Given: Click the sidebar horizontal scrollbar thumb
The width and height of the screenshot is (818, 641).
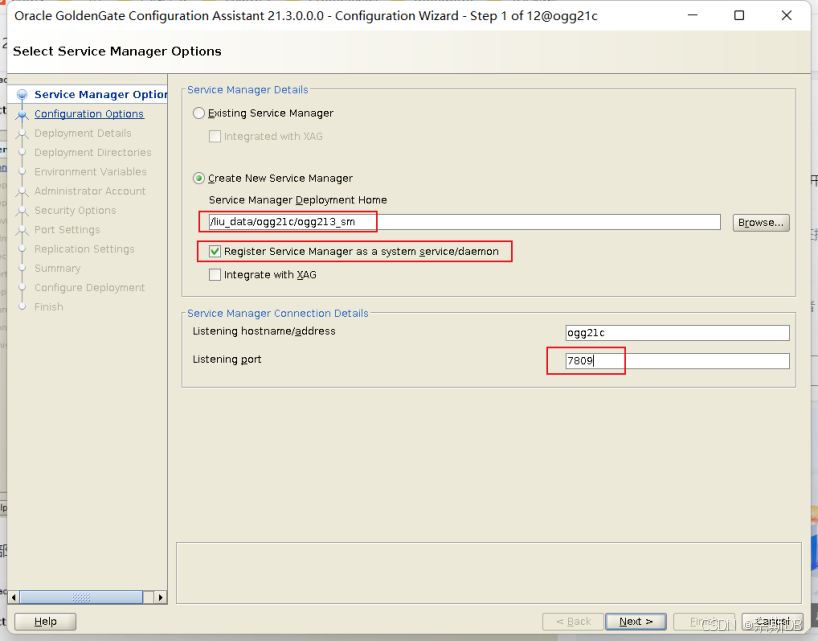Looking at the screenshot, I should [81, 597].
